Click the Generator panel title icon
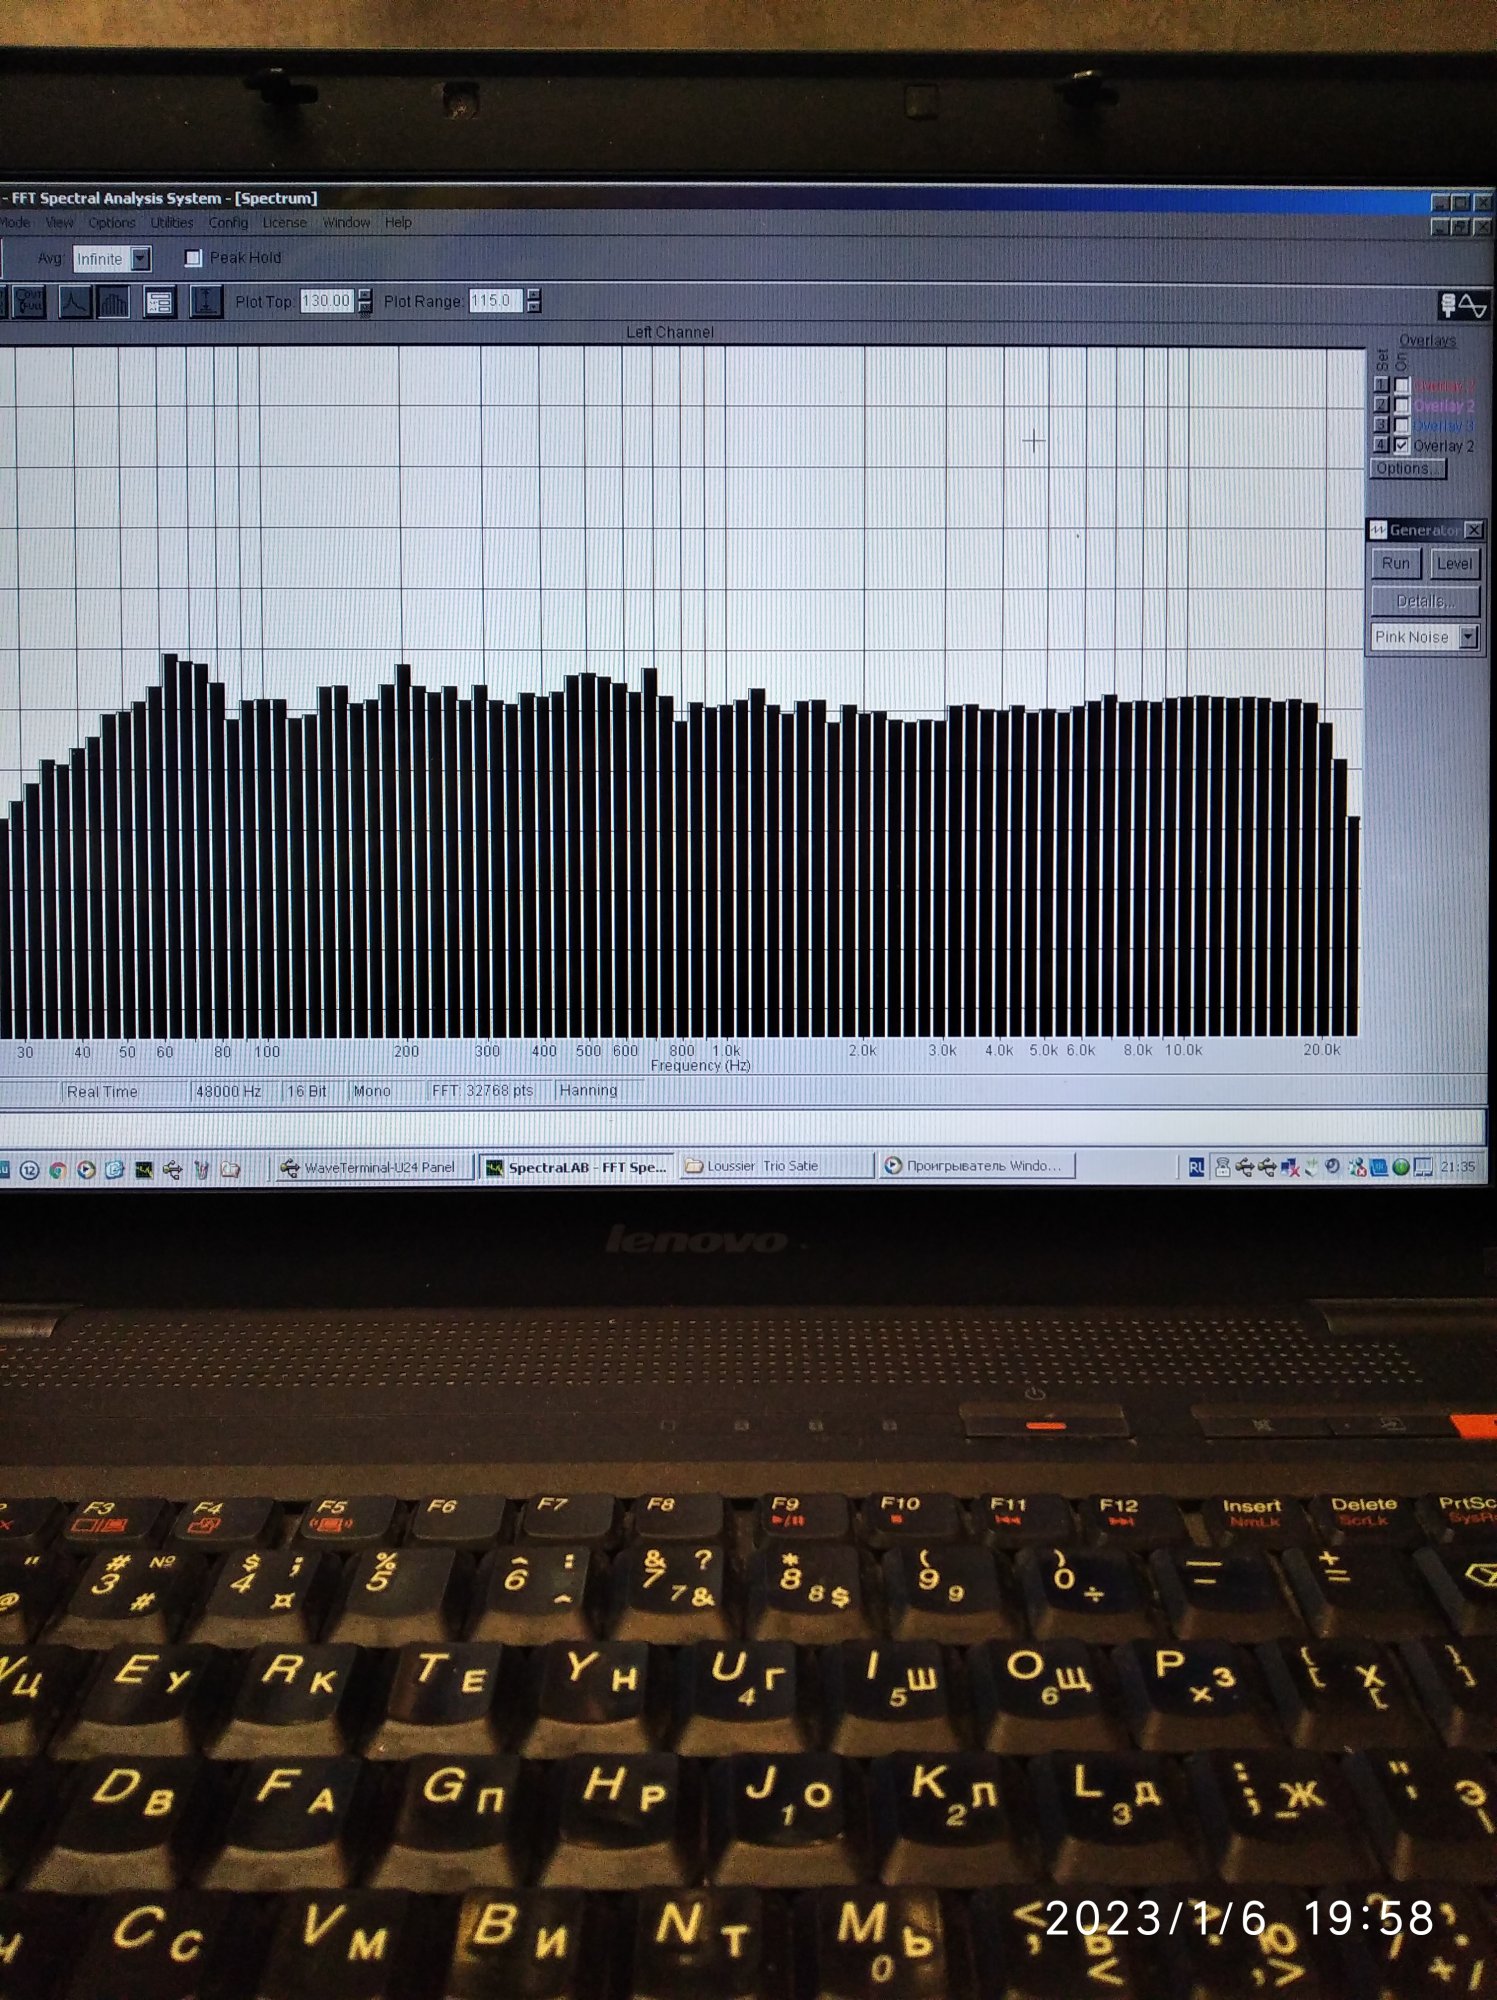Viewport: 1497px width, 2000px height. click(x=1378, y=529)
